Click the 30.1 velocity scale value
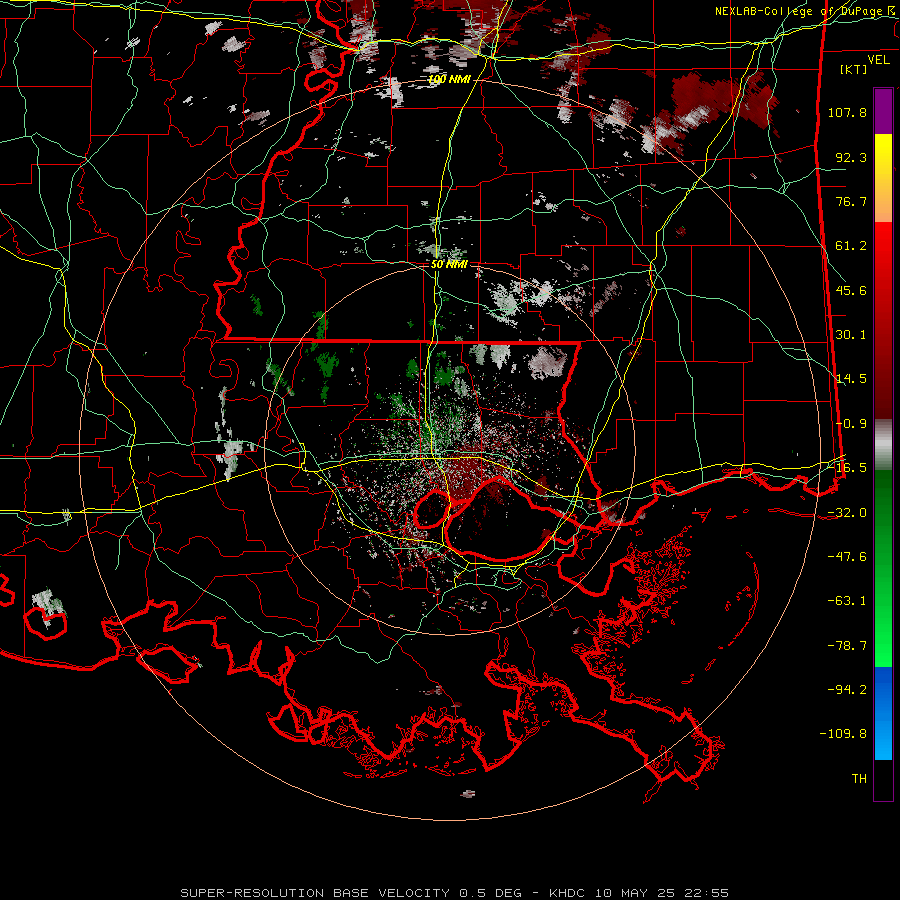The height and width of the screenshot is (900, 900). click(x=851, y=335)
